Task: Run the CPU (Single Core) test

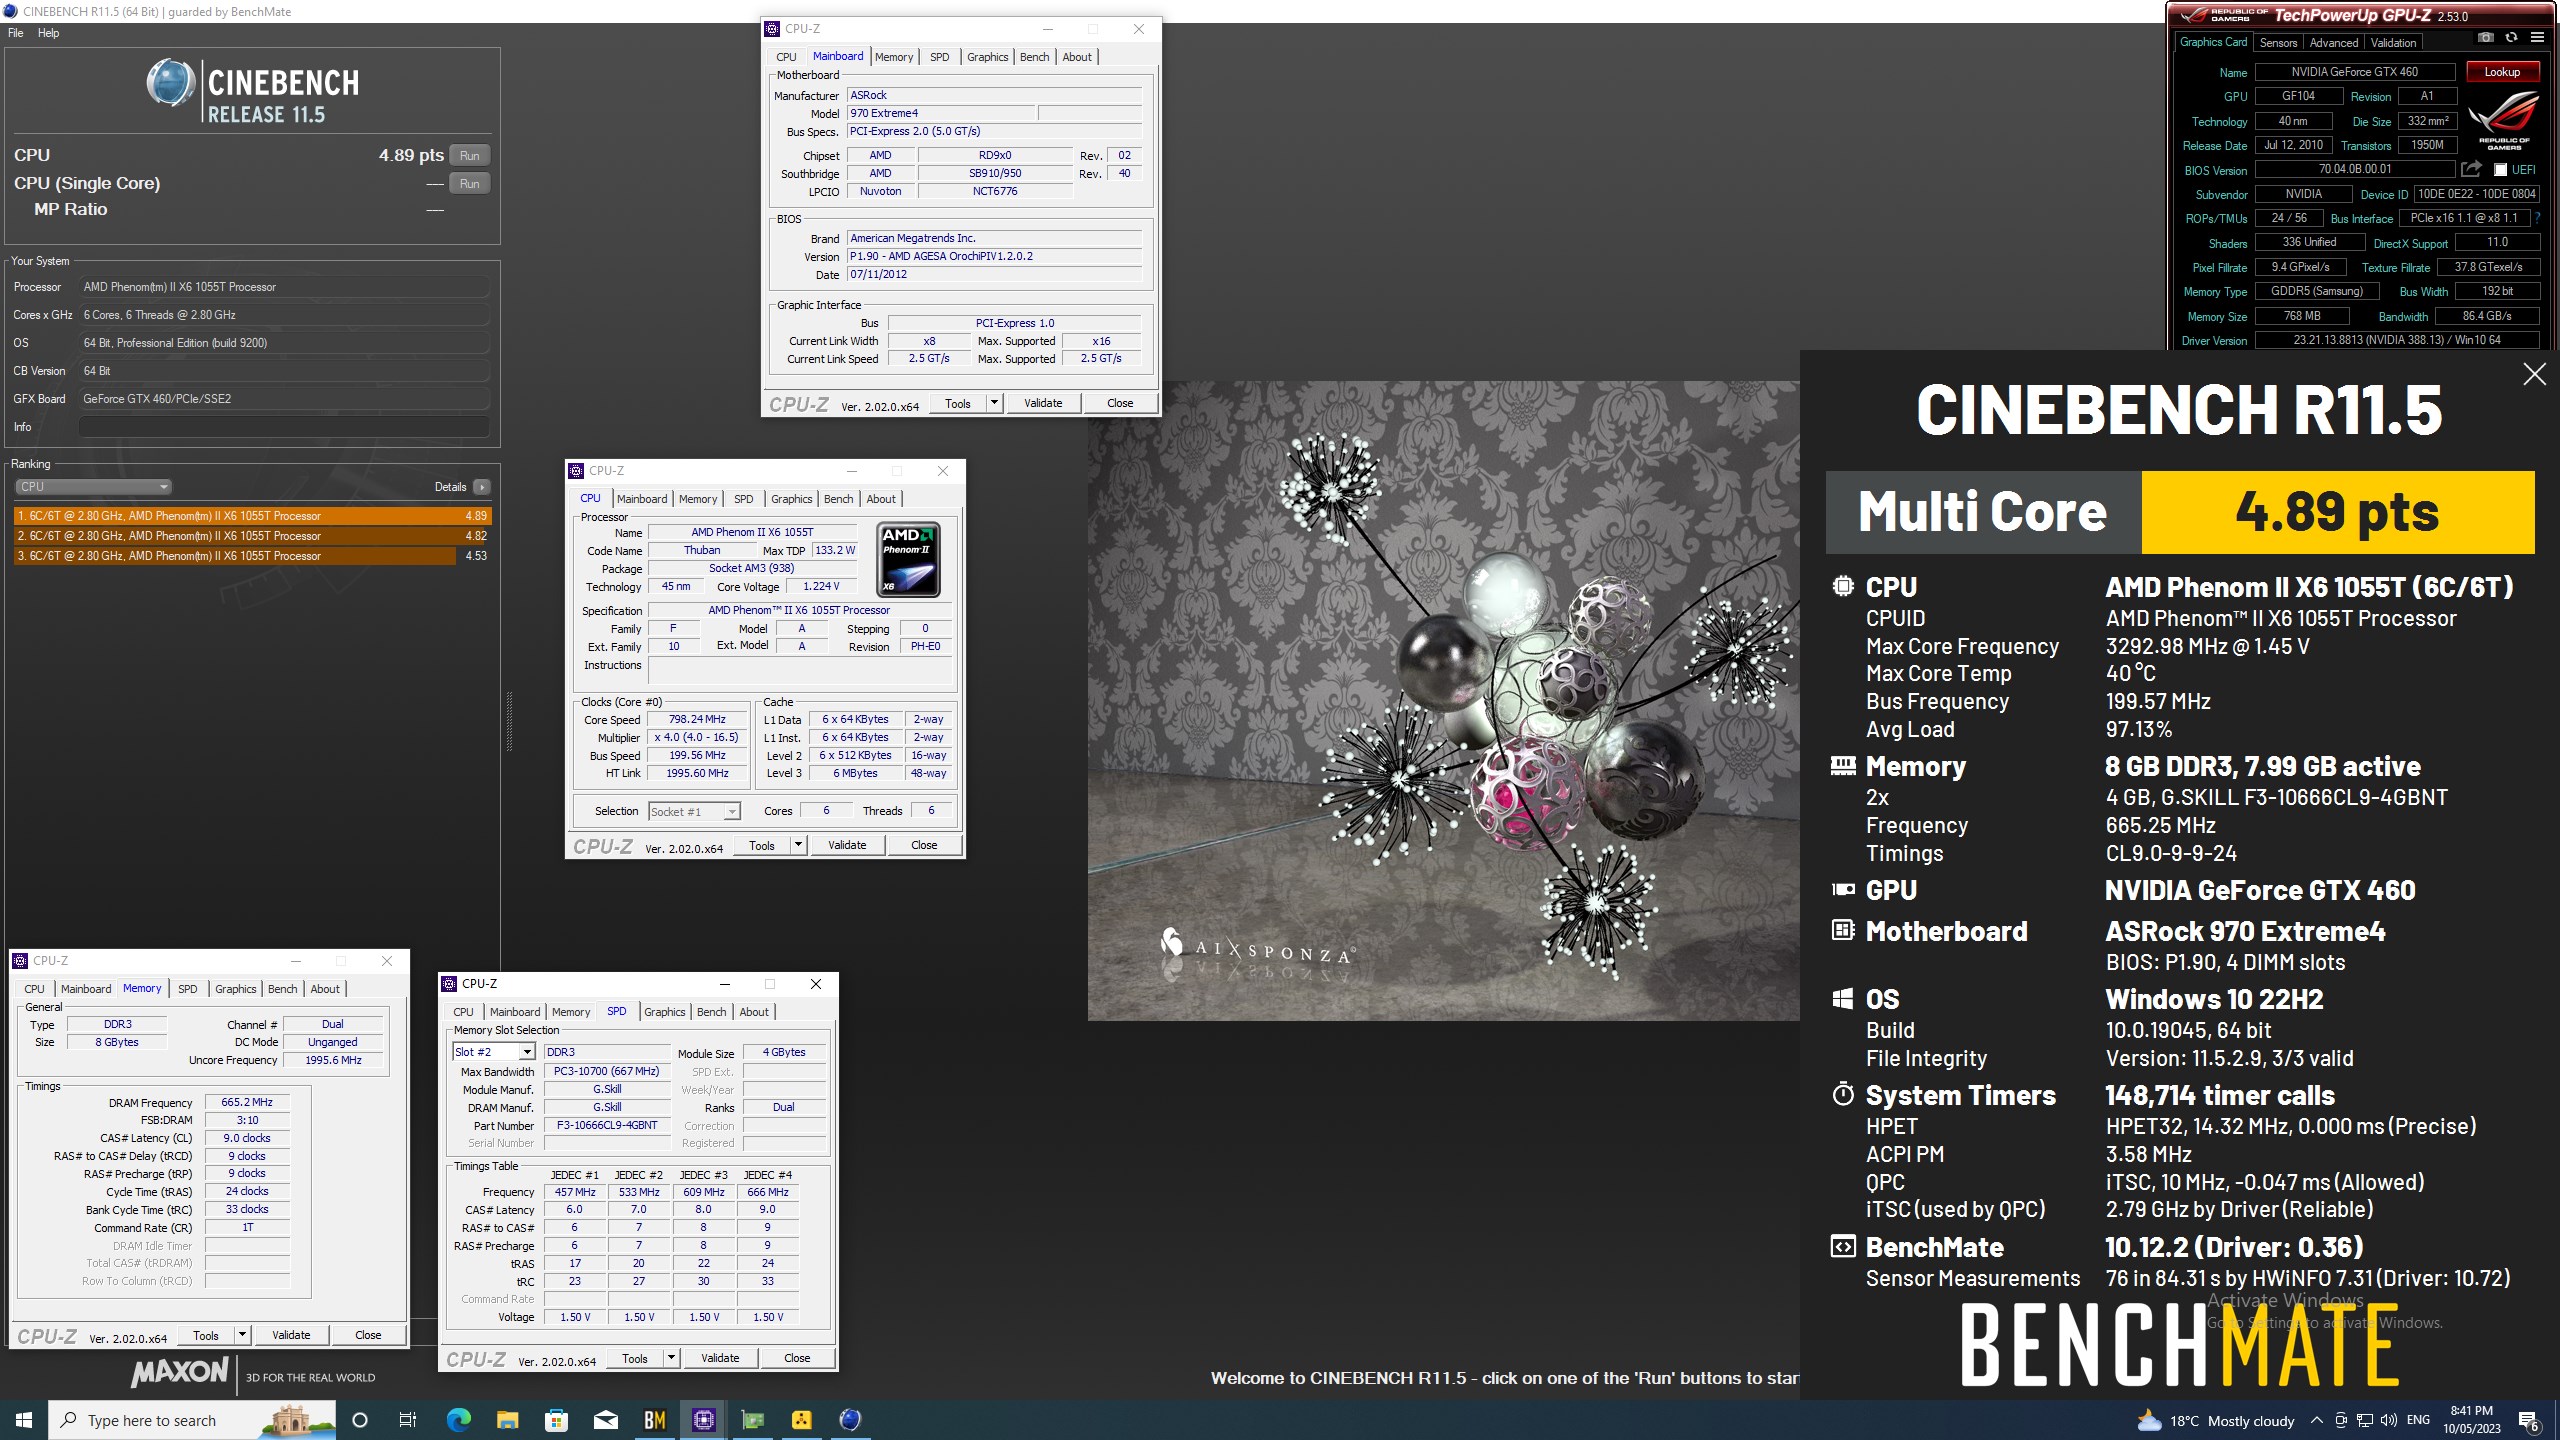Action: pos(469,183)
